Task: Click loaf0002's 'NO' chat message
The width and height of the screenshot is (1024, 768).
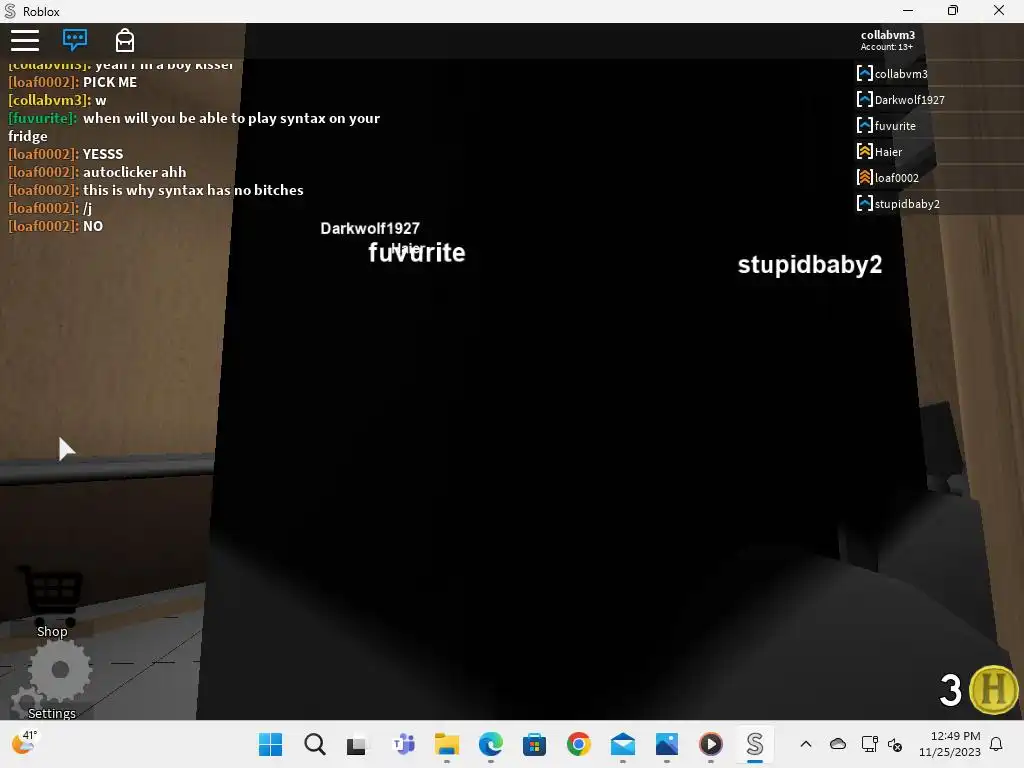Action: pyautogui.click(x=93, y=227)
